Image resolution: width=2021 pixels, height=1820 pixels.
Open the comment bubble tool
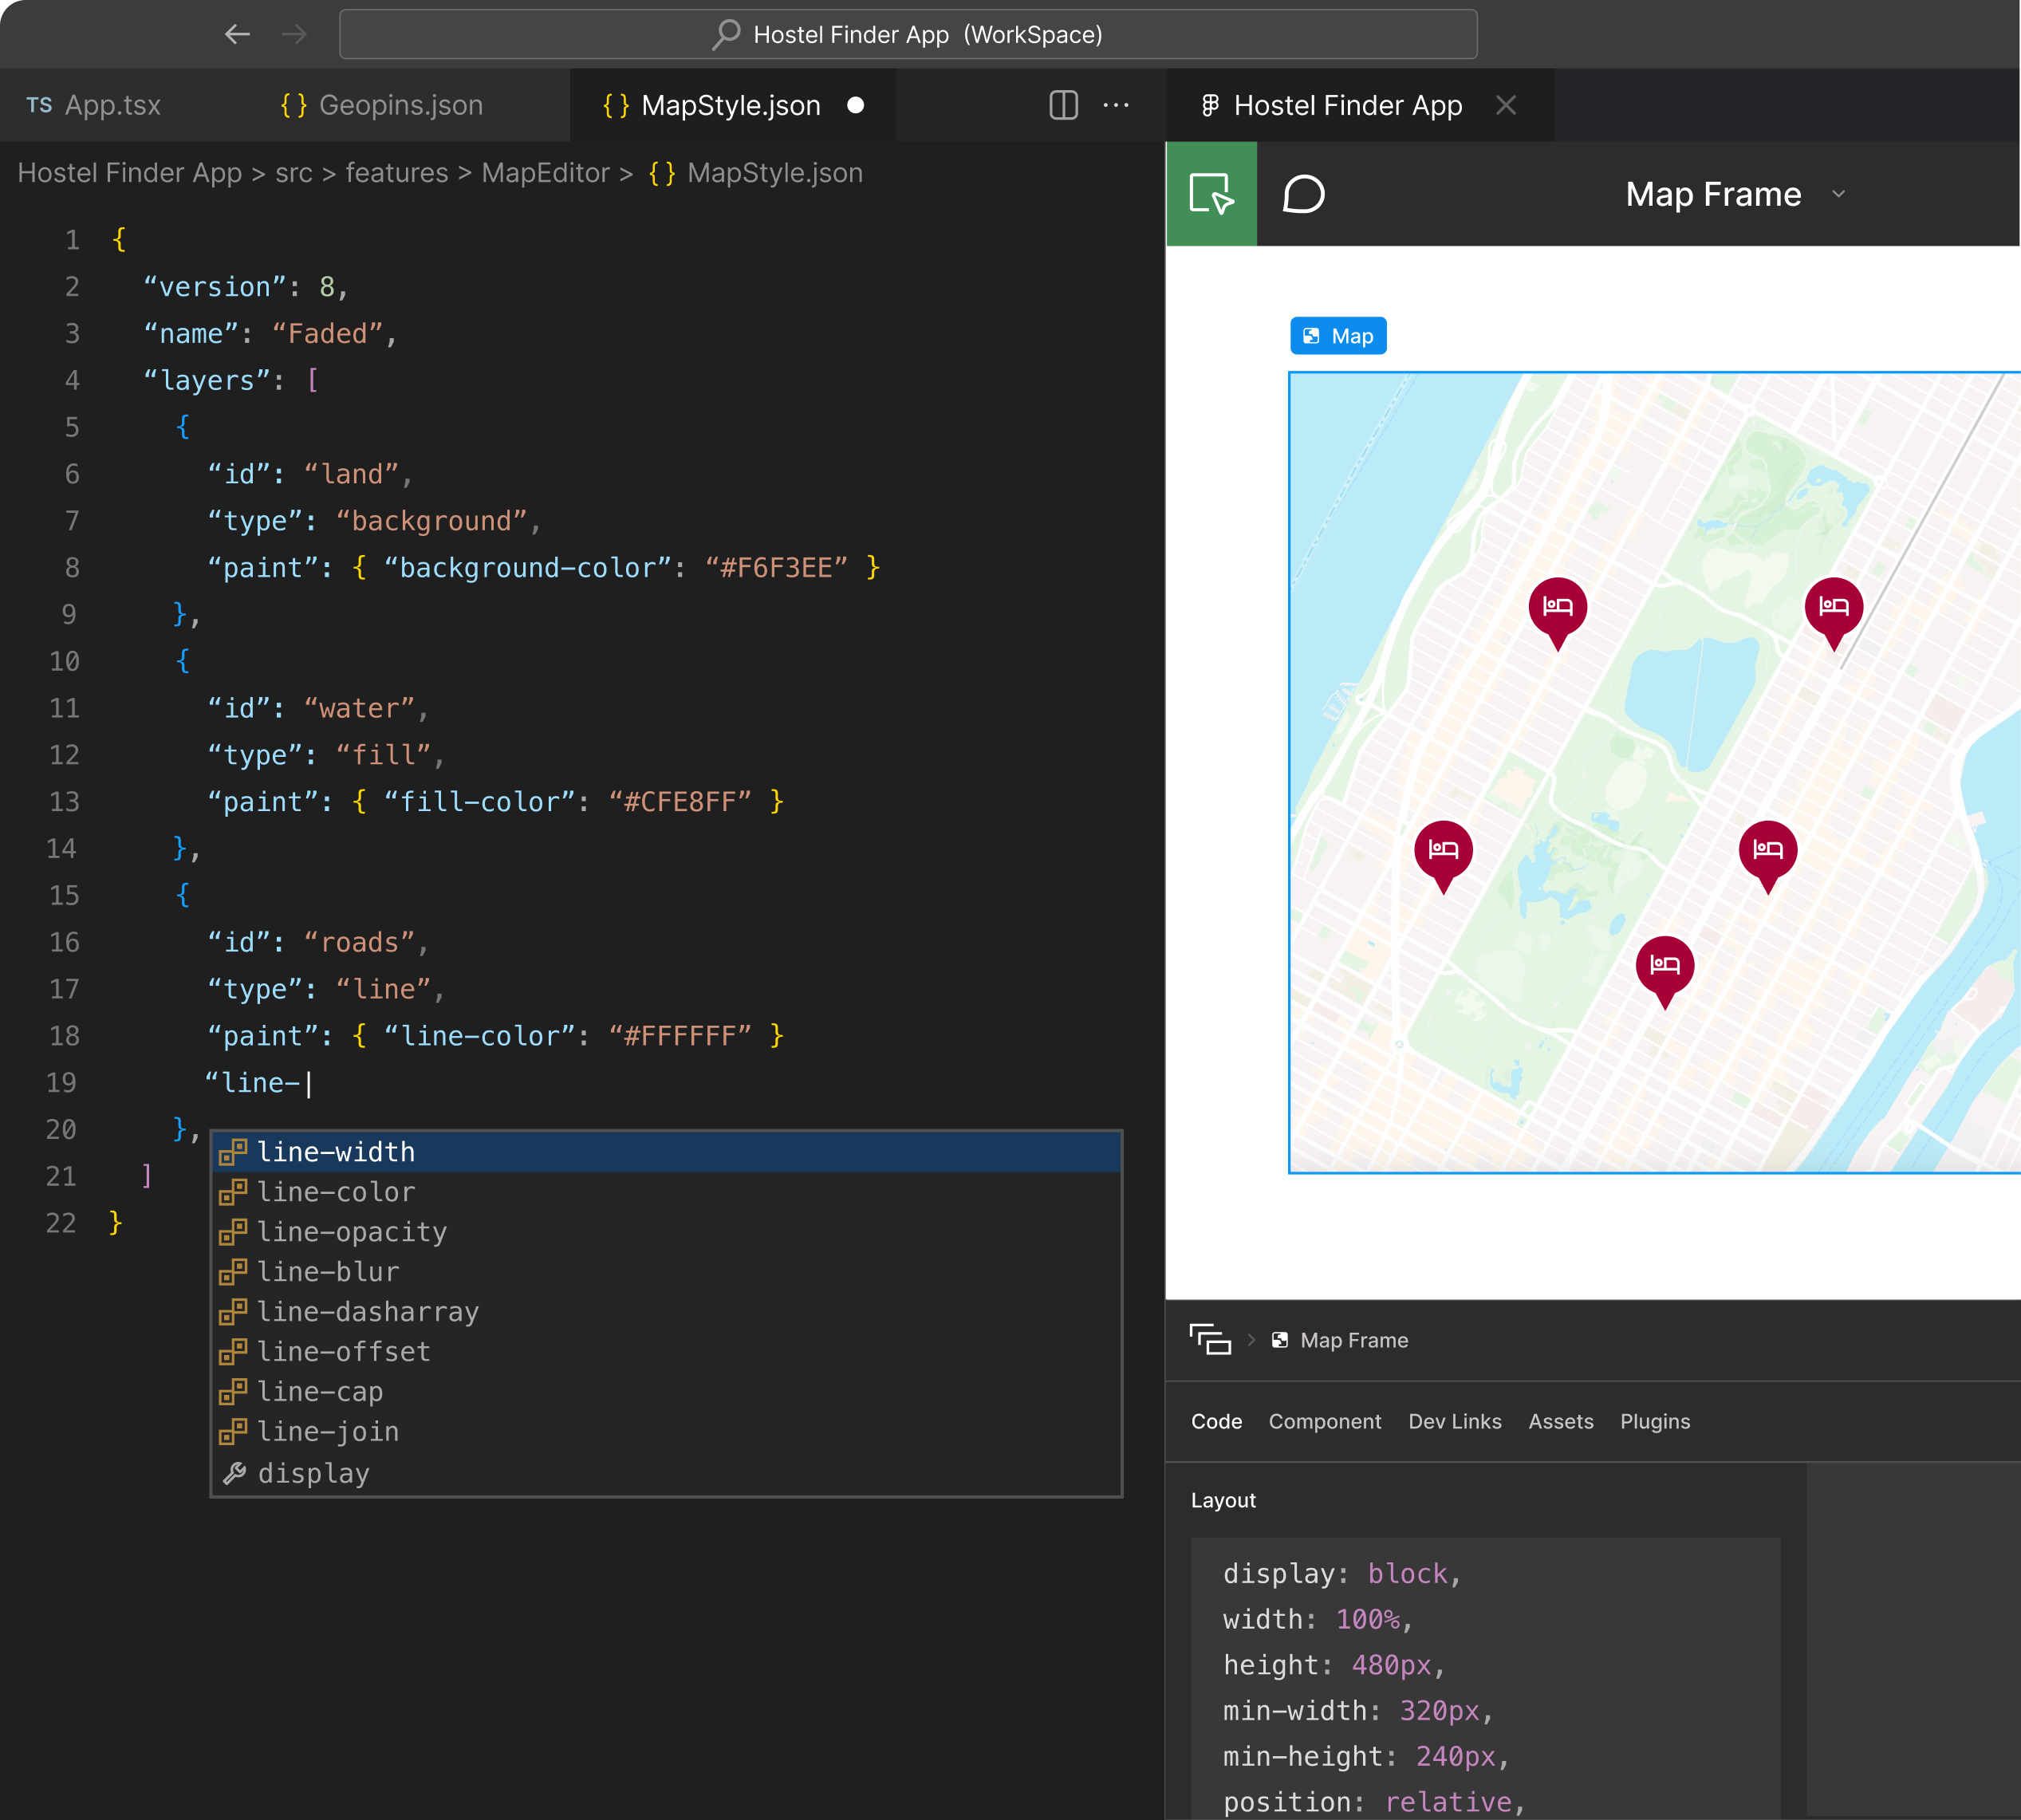pos(1303,194)
